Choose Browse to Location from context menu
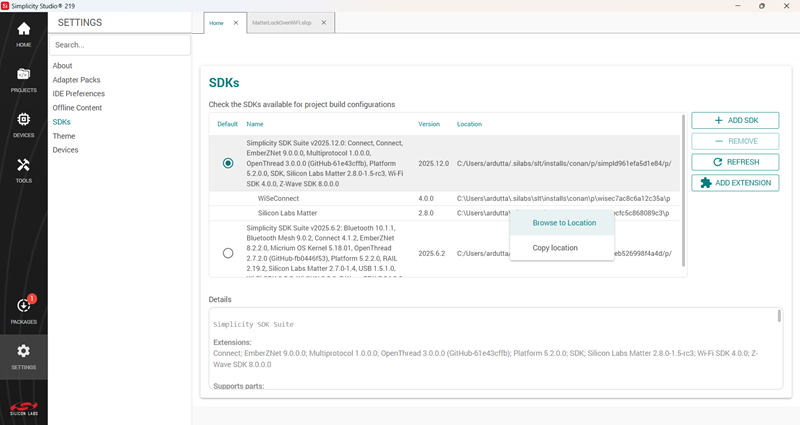Screen dimensions: 800x425 tap(562, 223)
